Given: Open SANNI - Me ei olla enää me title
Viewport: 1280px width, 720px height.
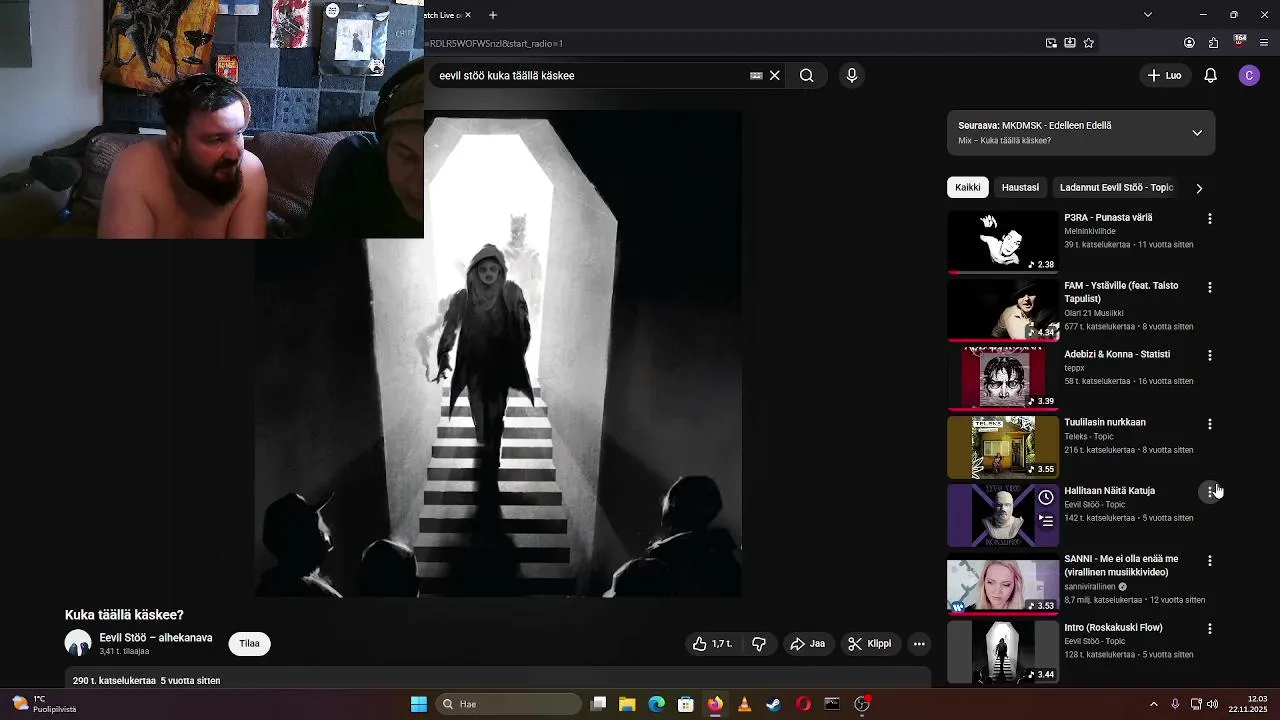Looking at the screenshot, I should point(1121,565).
